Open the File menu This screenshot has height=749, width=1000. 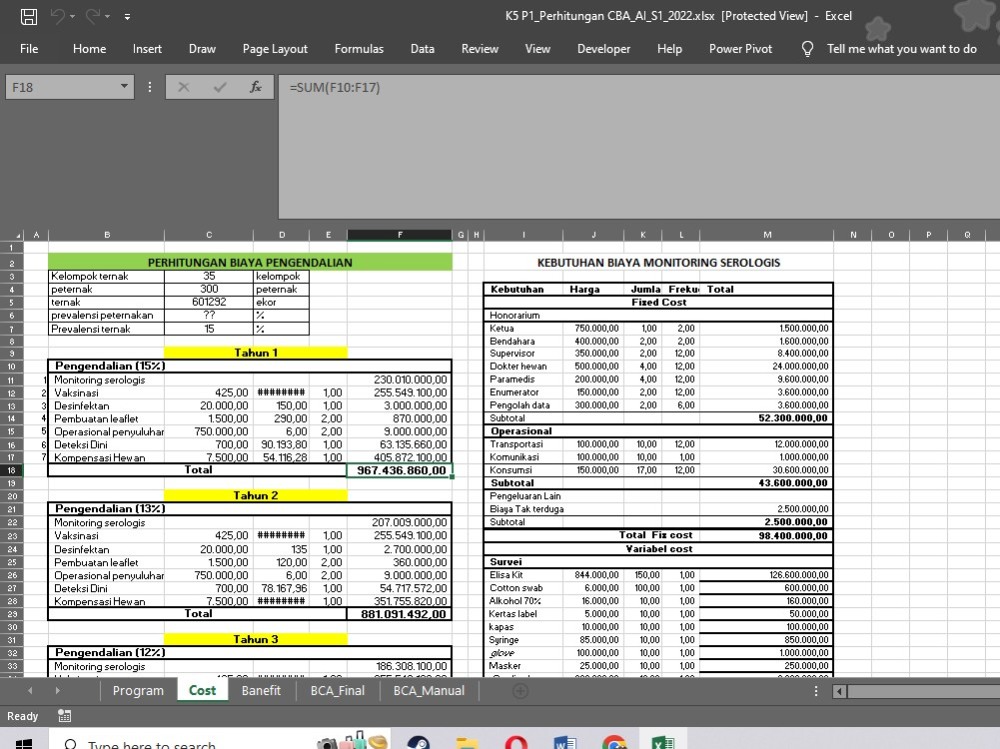[29, 49]
